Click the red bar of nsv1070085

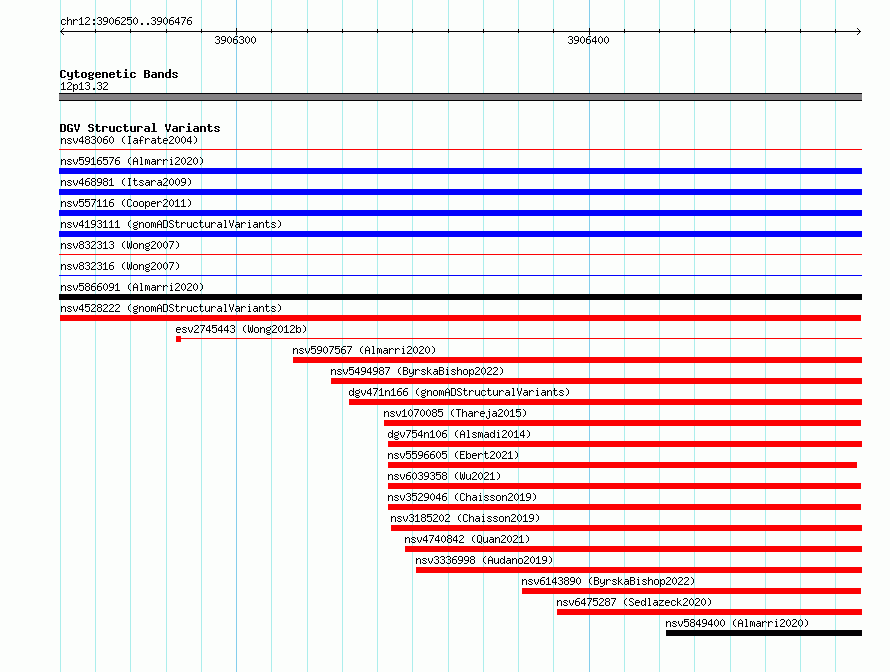click(x=623, y=423)
